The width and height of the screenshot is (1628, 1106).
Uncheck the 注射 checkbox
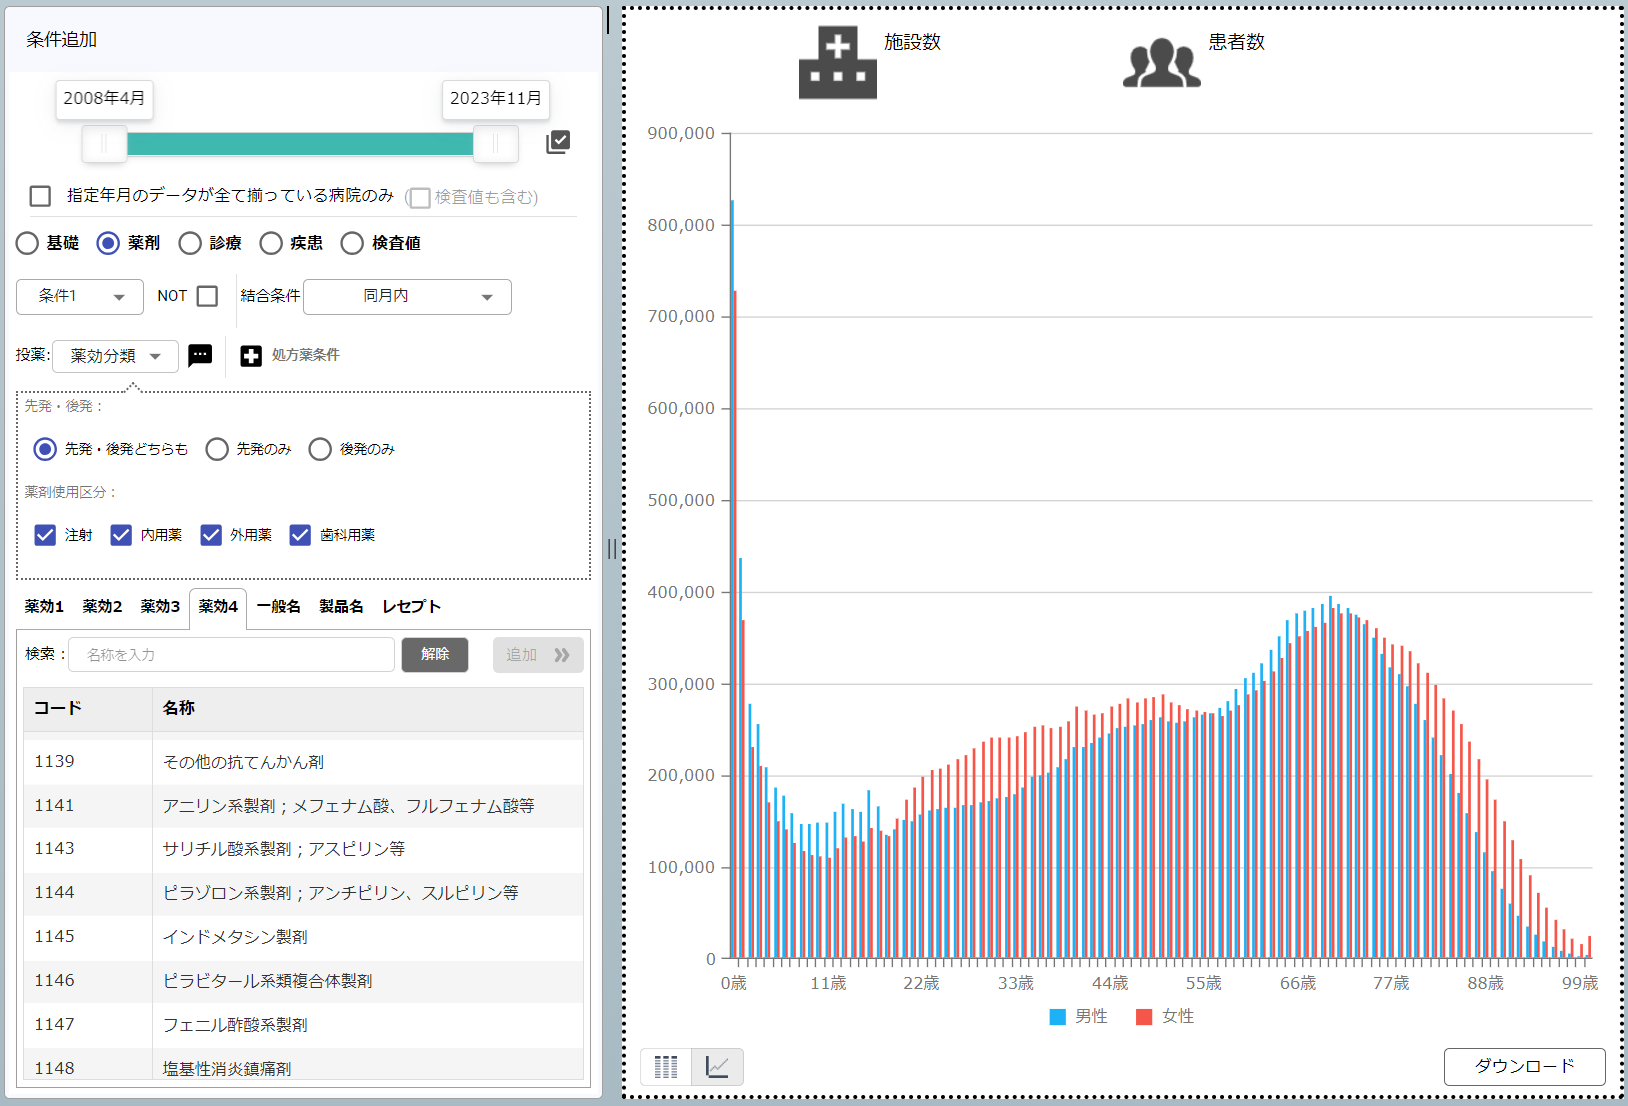[45, 535]
